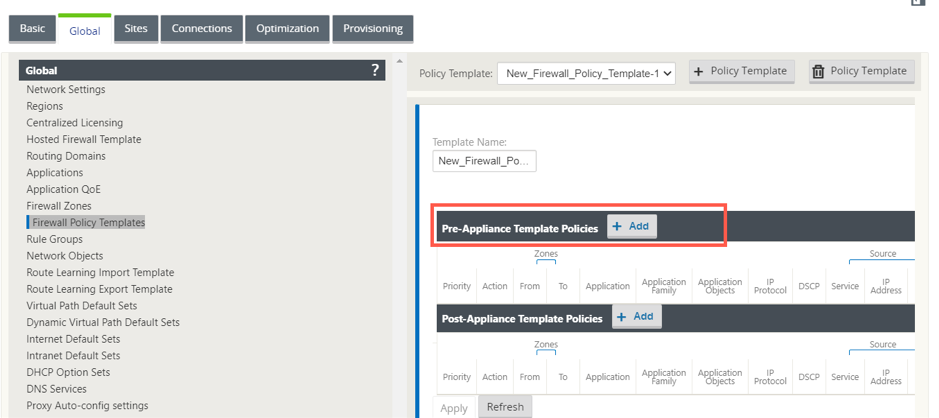939x418 pixels.
Task: Click the plus Policy Template button
Action: tap(741, 71)
